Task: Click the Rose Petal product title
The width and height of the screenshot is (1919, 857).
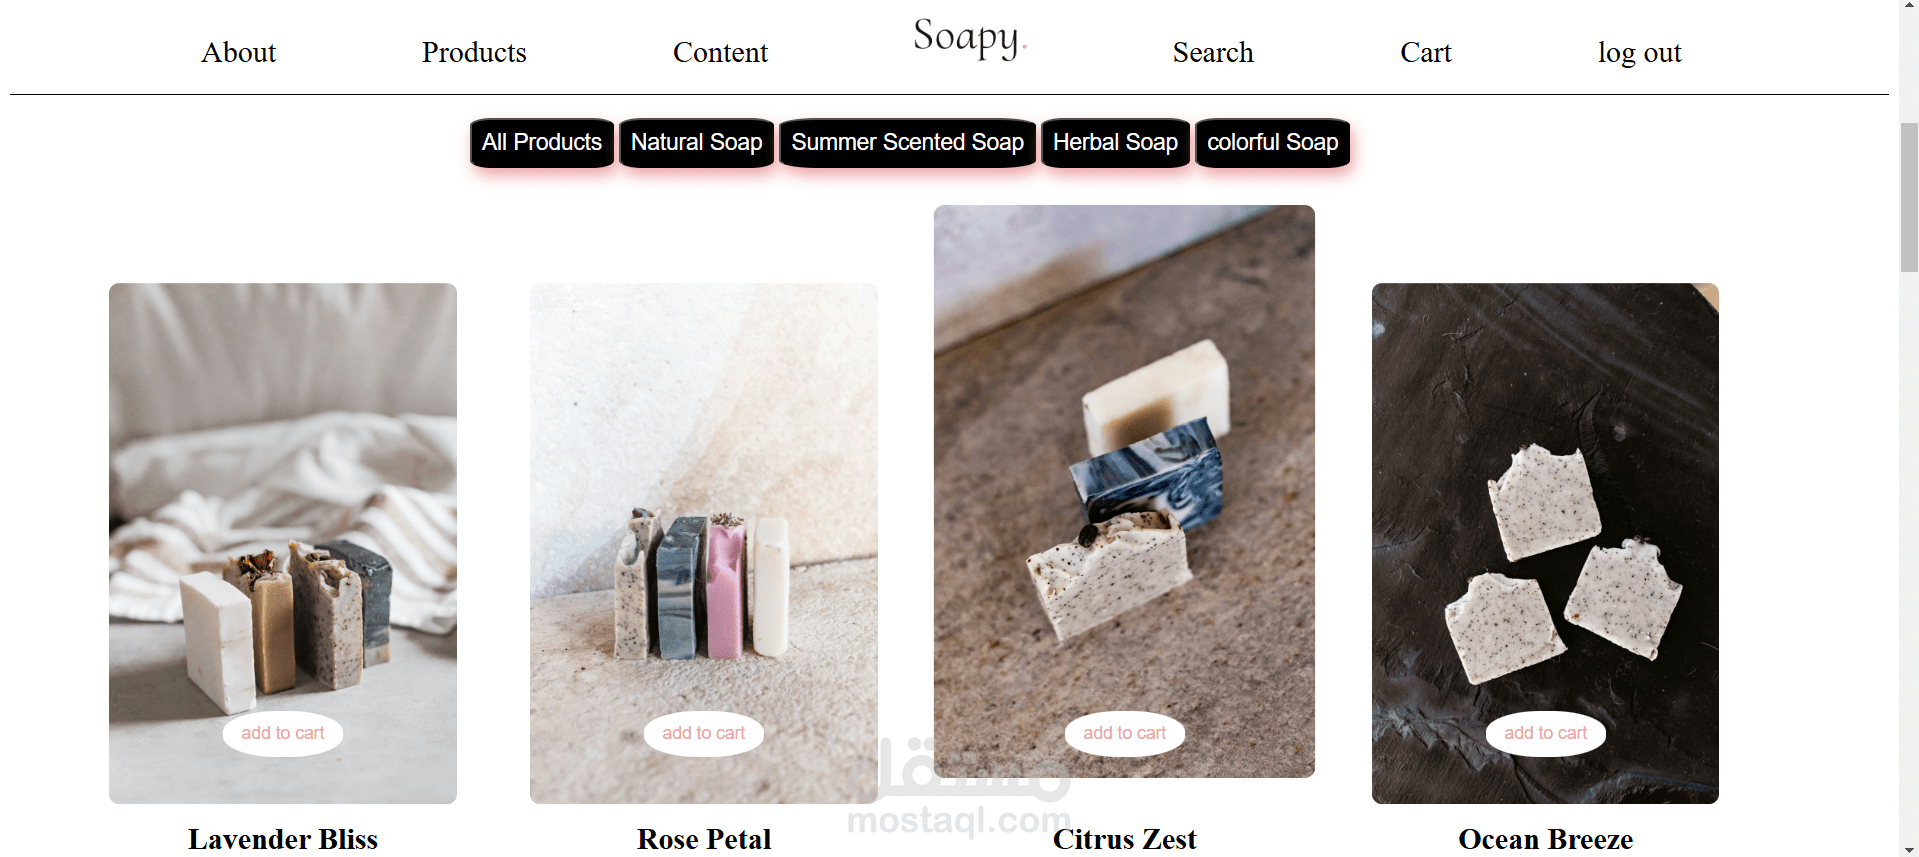Action: click(x=704, y=839)
